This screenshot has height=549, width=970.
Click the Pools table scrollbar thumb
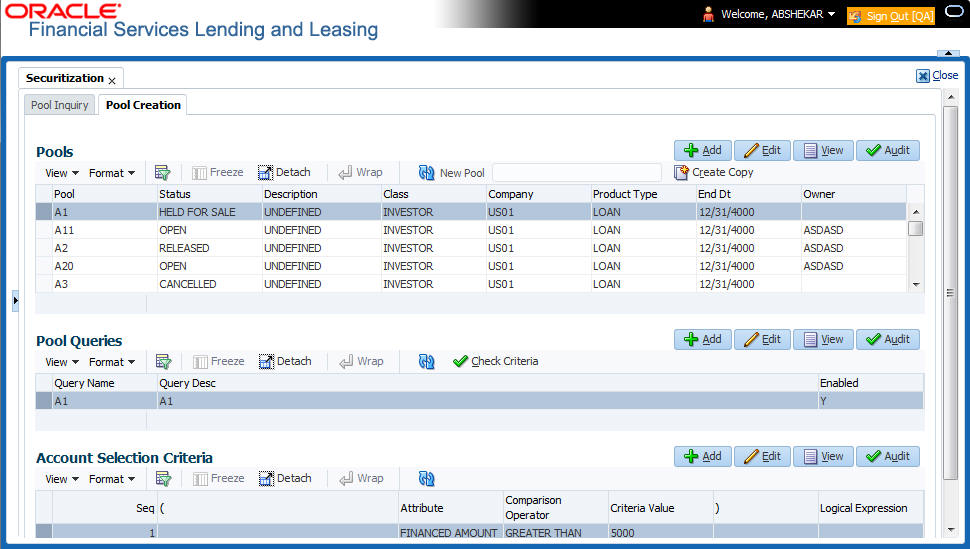(x=916, y=228)
